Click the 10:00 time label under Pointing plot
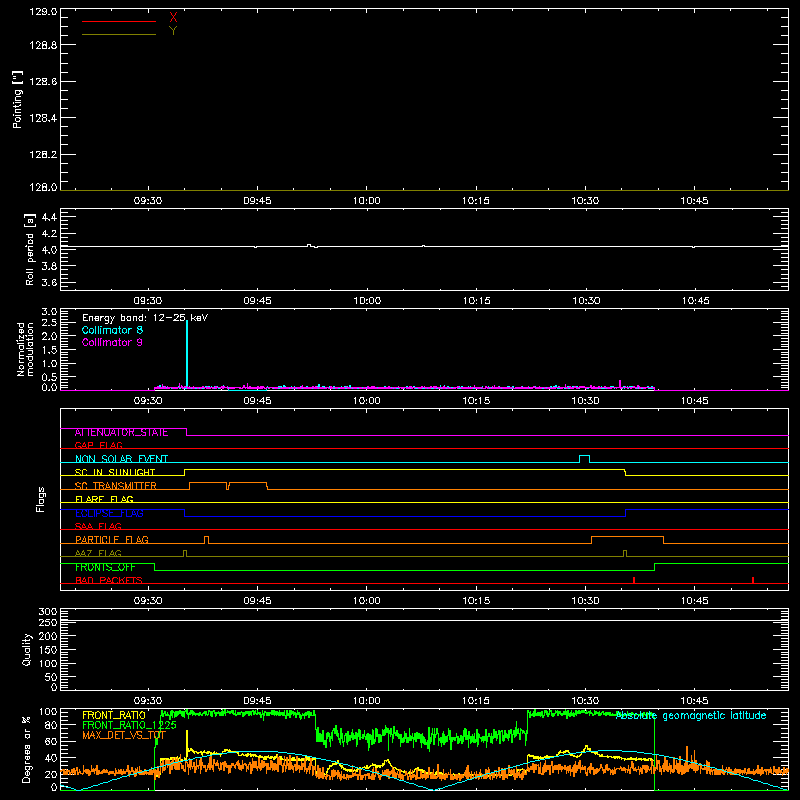The height and width of the screenshot is (800, 800). pyautogui.click(x=367, y=201)
